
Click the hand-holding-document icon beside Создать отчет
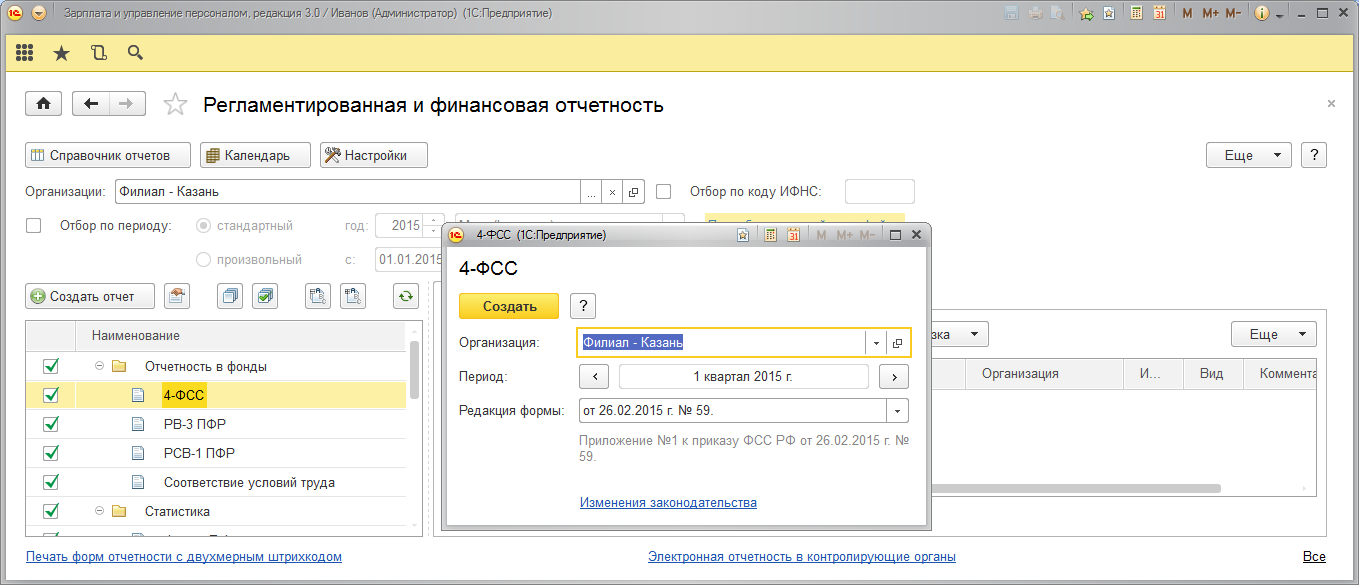(177, 295)
